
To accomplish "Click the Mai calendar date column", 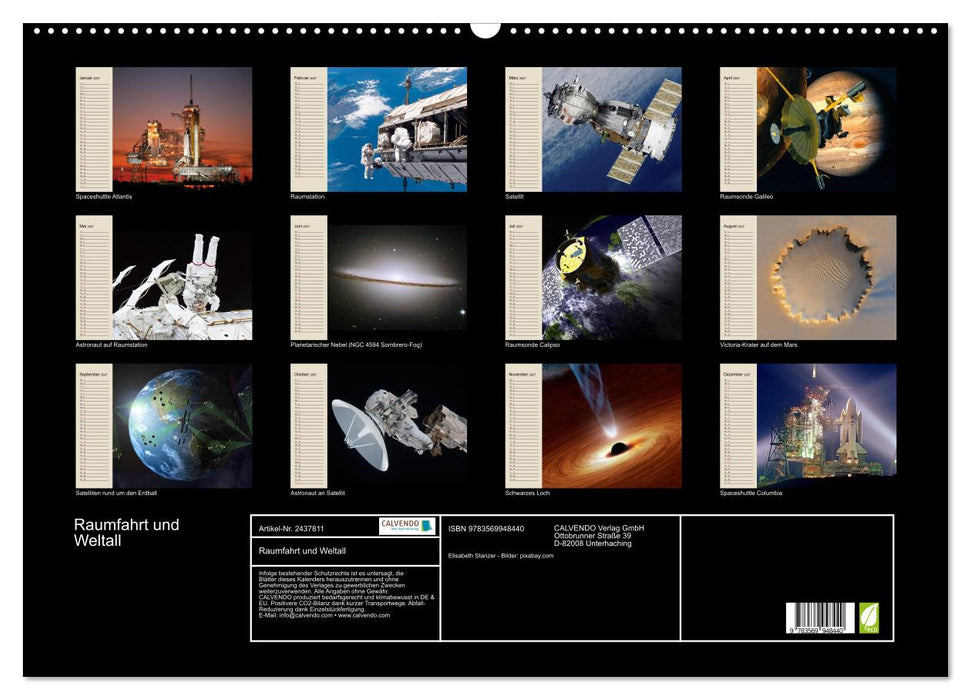I will (x=94, y=278).
